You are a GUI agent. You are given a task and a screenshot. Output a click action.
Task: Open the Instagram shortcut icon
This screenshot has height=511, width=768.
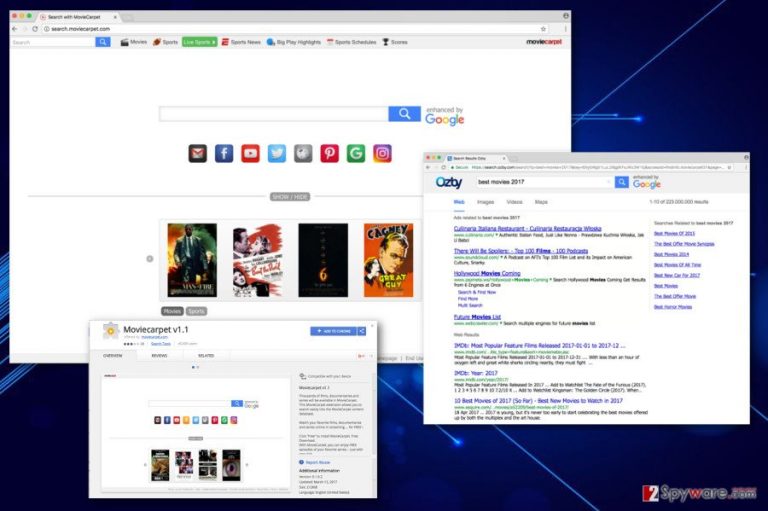point(383,153)
